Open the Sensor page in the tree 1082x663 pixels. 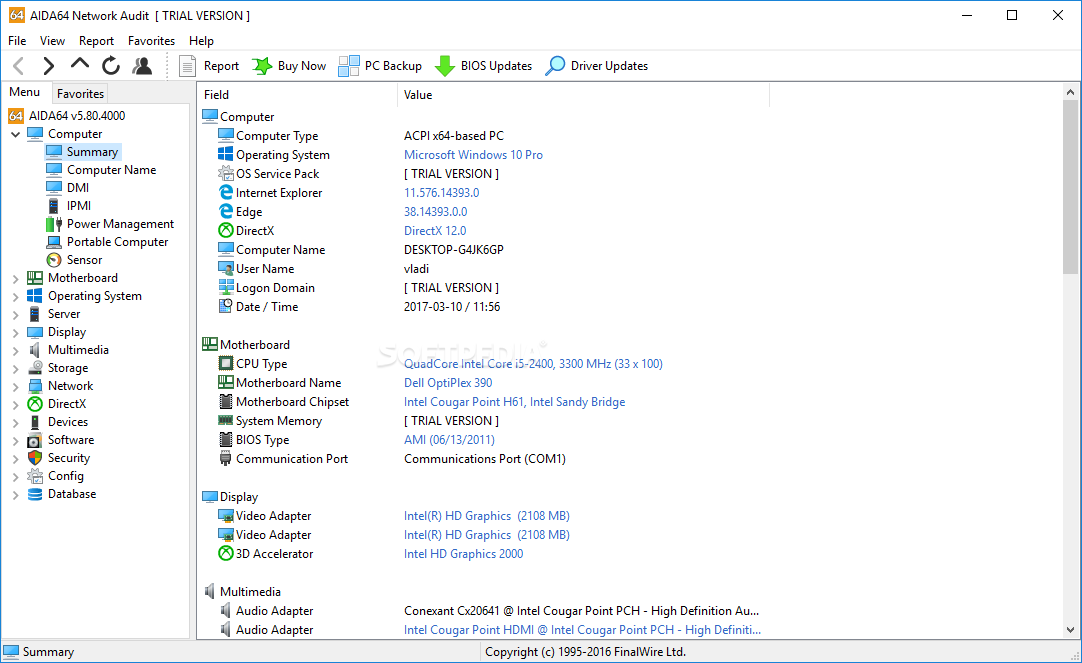click(84, 259)
